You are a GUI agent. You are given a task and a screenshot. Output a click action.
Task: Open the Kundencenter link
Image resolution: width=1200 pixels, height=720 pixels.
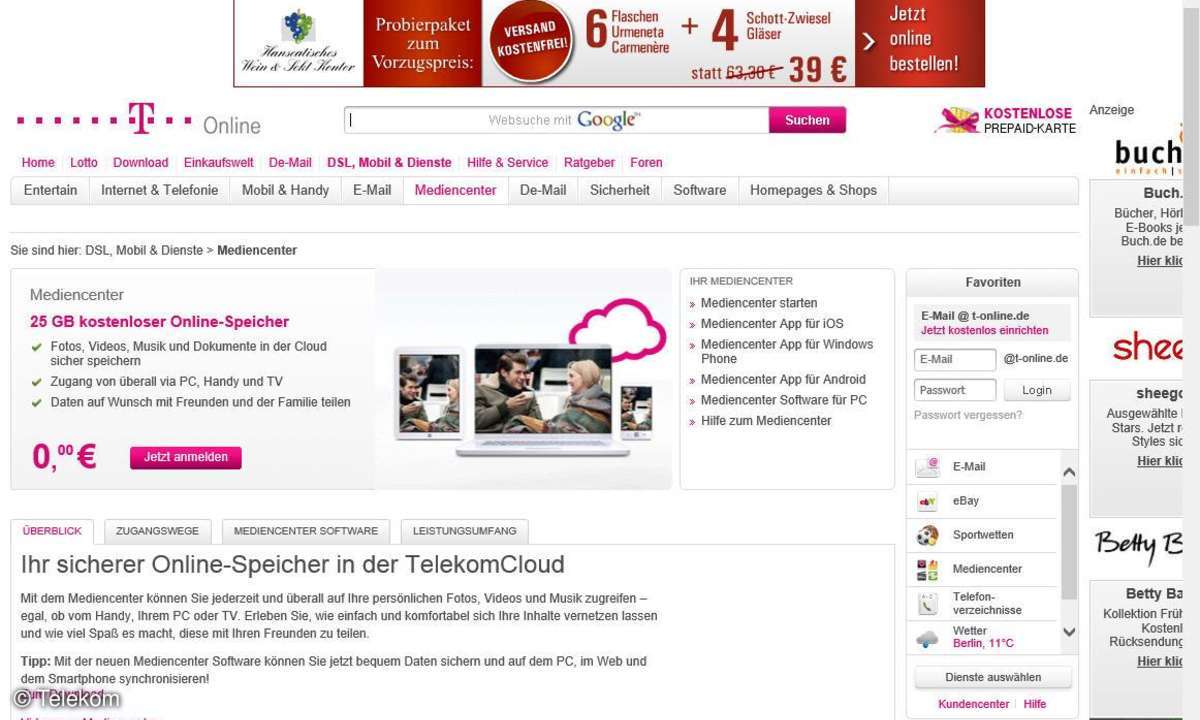[974, 704]
